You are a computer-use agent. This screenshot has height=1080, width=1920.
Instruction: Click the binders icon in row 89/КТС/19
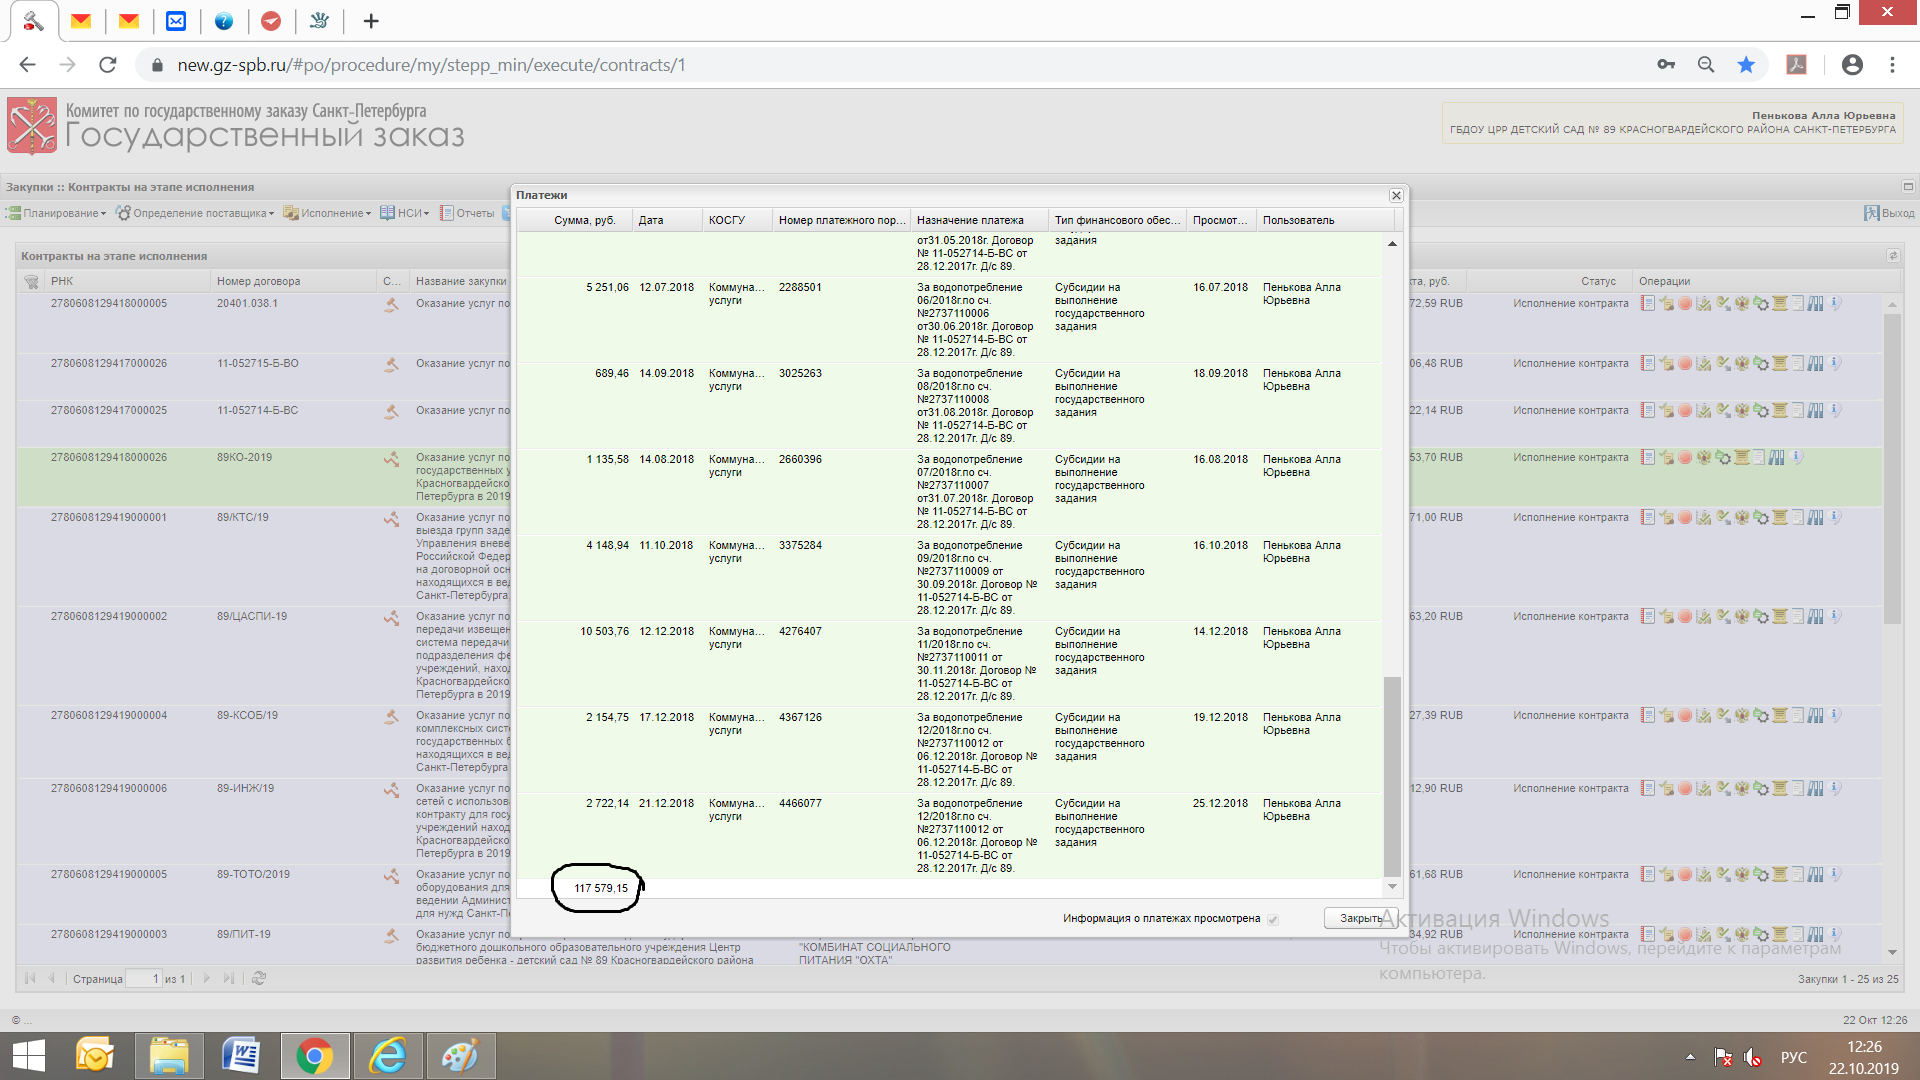pos(1816,518)
